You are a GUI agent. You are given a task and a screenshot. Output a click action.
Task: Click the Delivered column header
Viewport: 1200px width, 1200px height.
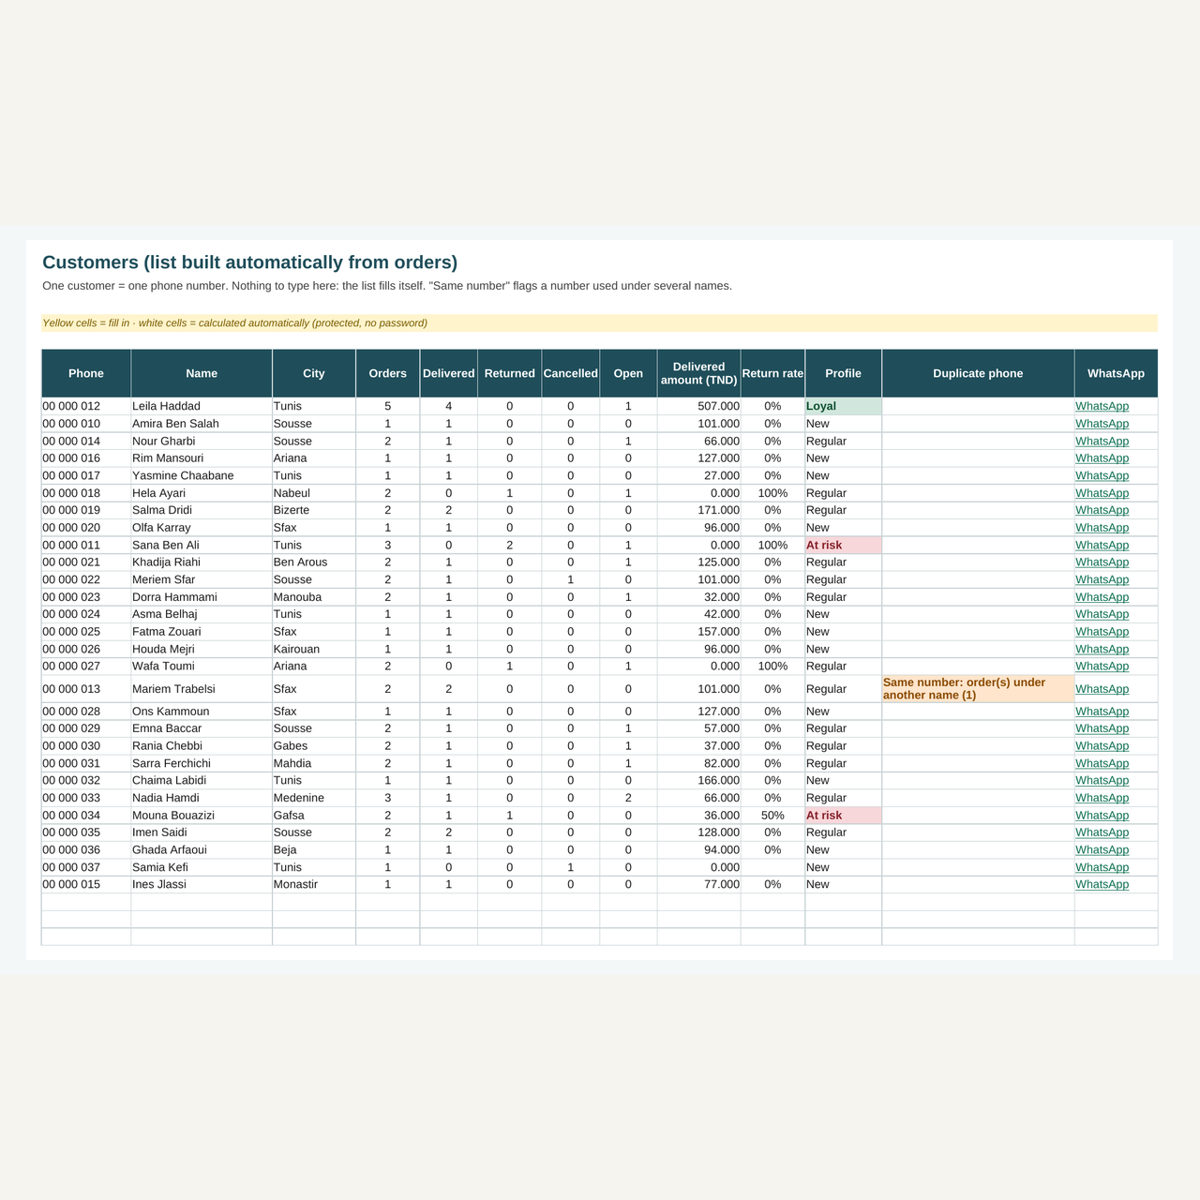point(449,373)
